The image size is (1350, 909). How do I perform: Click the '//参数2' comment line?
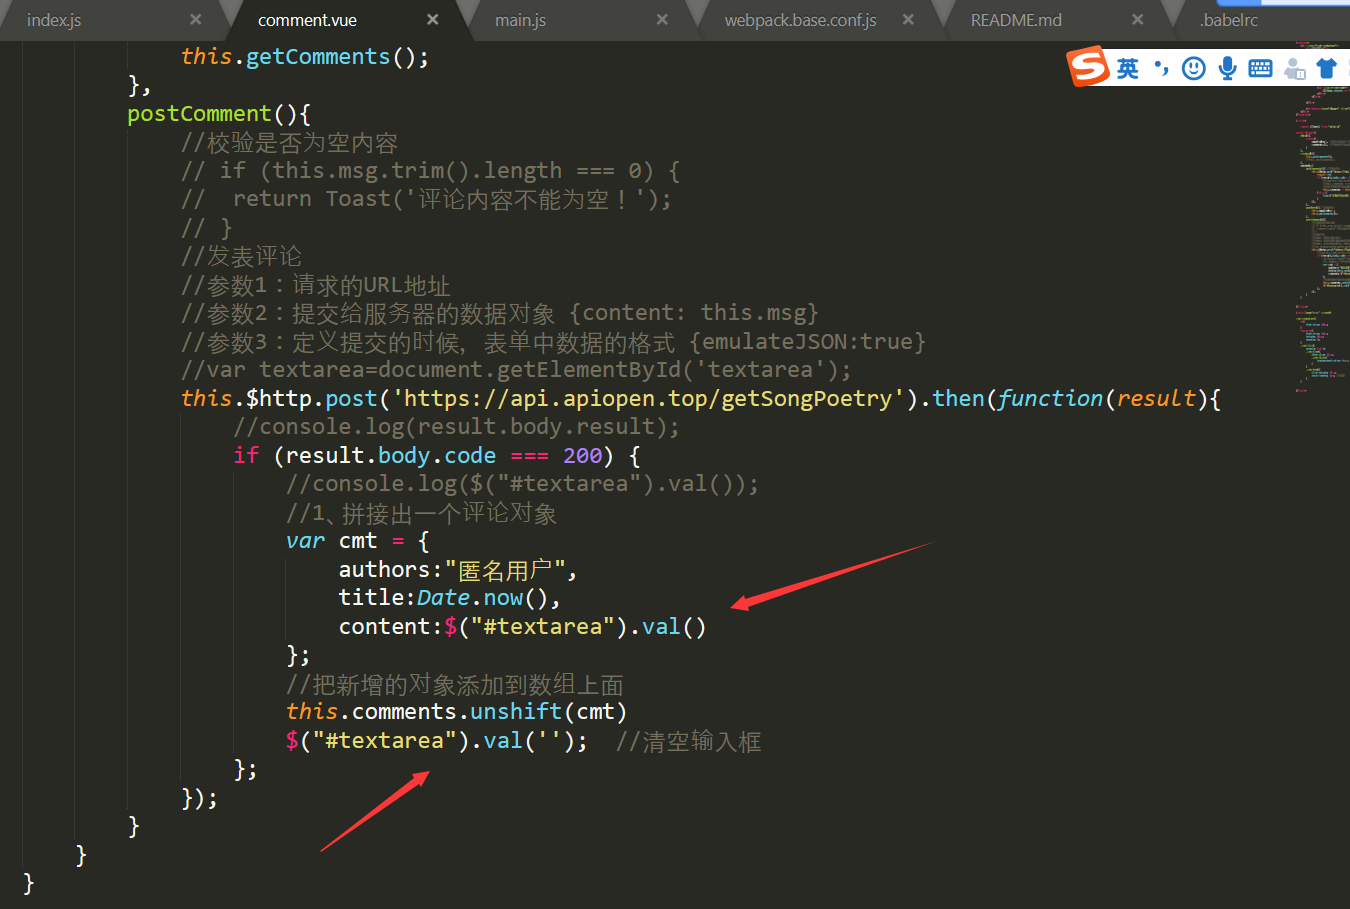coord(500,313)
